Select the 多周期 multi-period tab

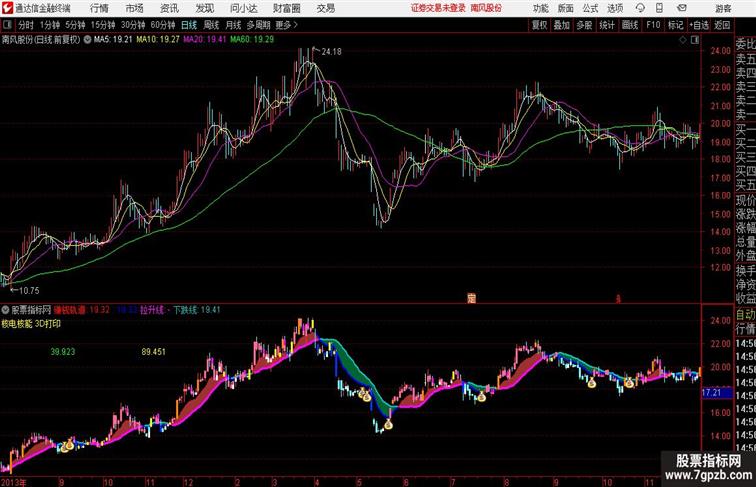point(258,25)
